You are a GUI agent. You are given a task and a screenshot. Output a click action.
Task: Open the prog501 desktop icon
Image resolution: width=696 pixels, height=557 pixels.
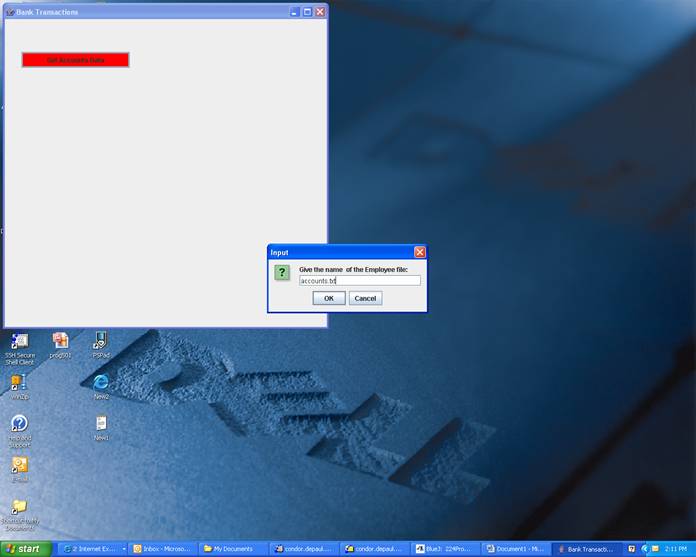(60, 341)
